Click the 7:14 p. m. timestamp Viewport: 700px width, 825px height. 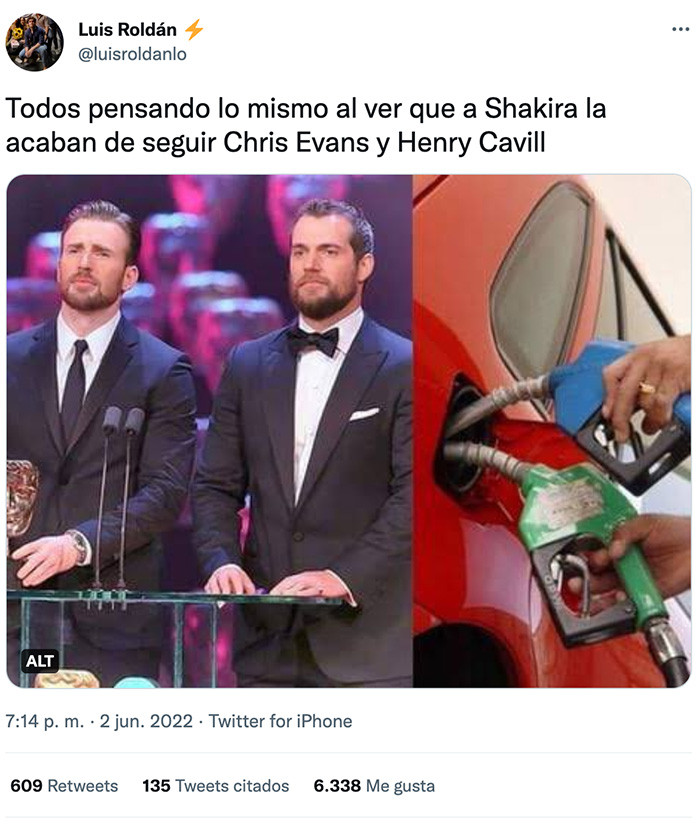[45, 721]
